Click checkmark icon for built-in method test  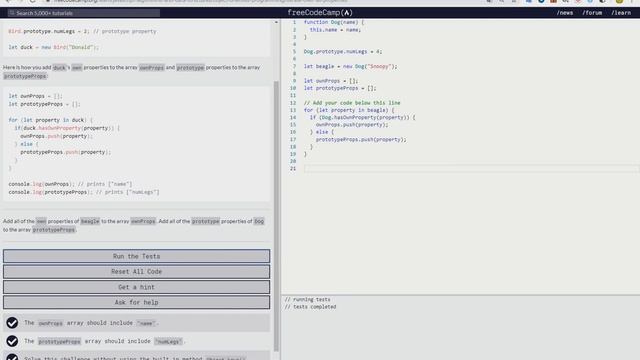(x=12, y=357)
